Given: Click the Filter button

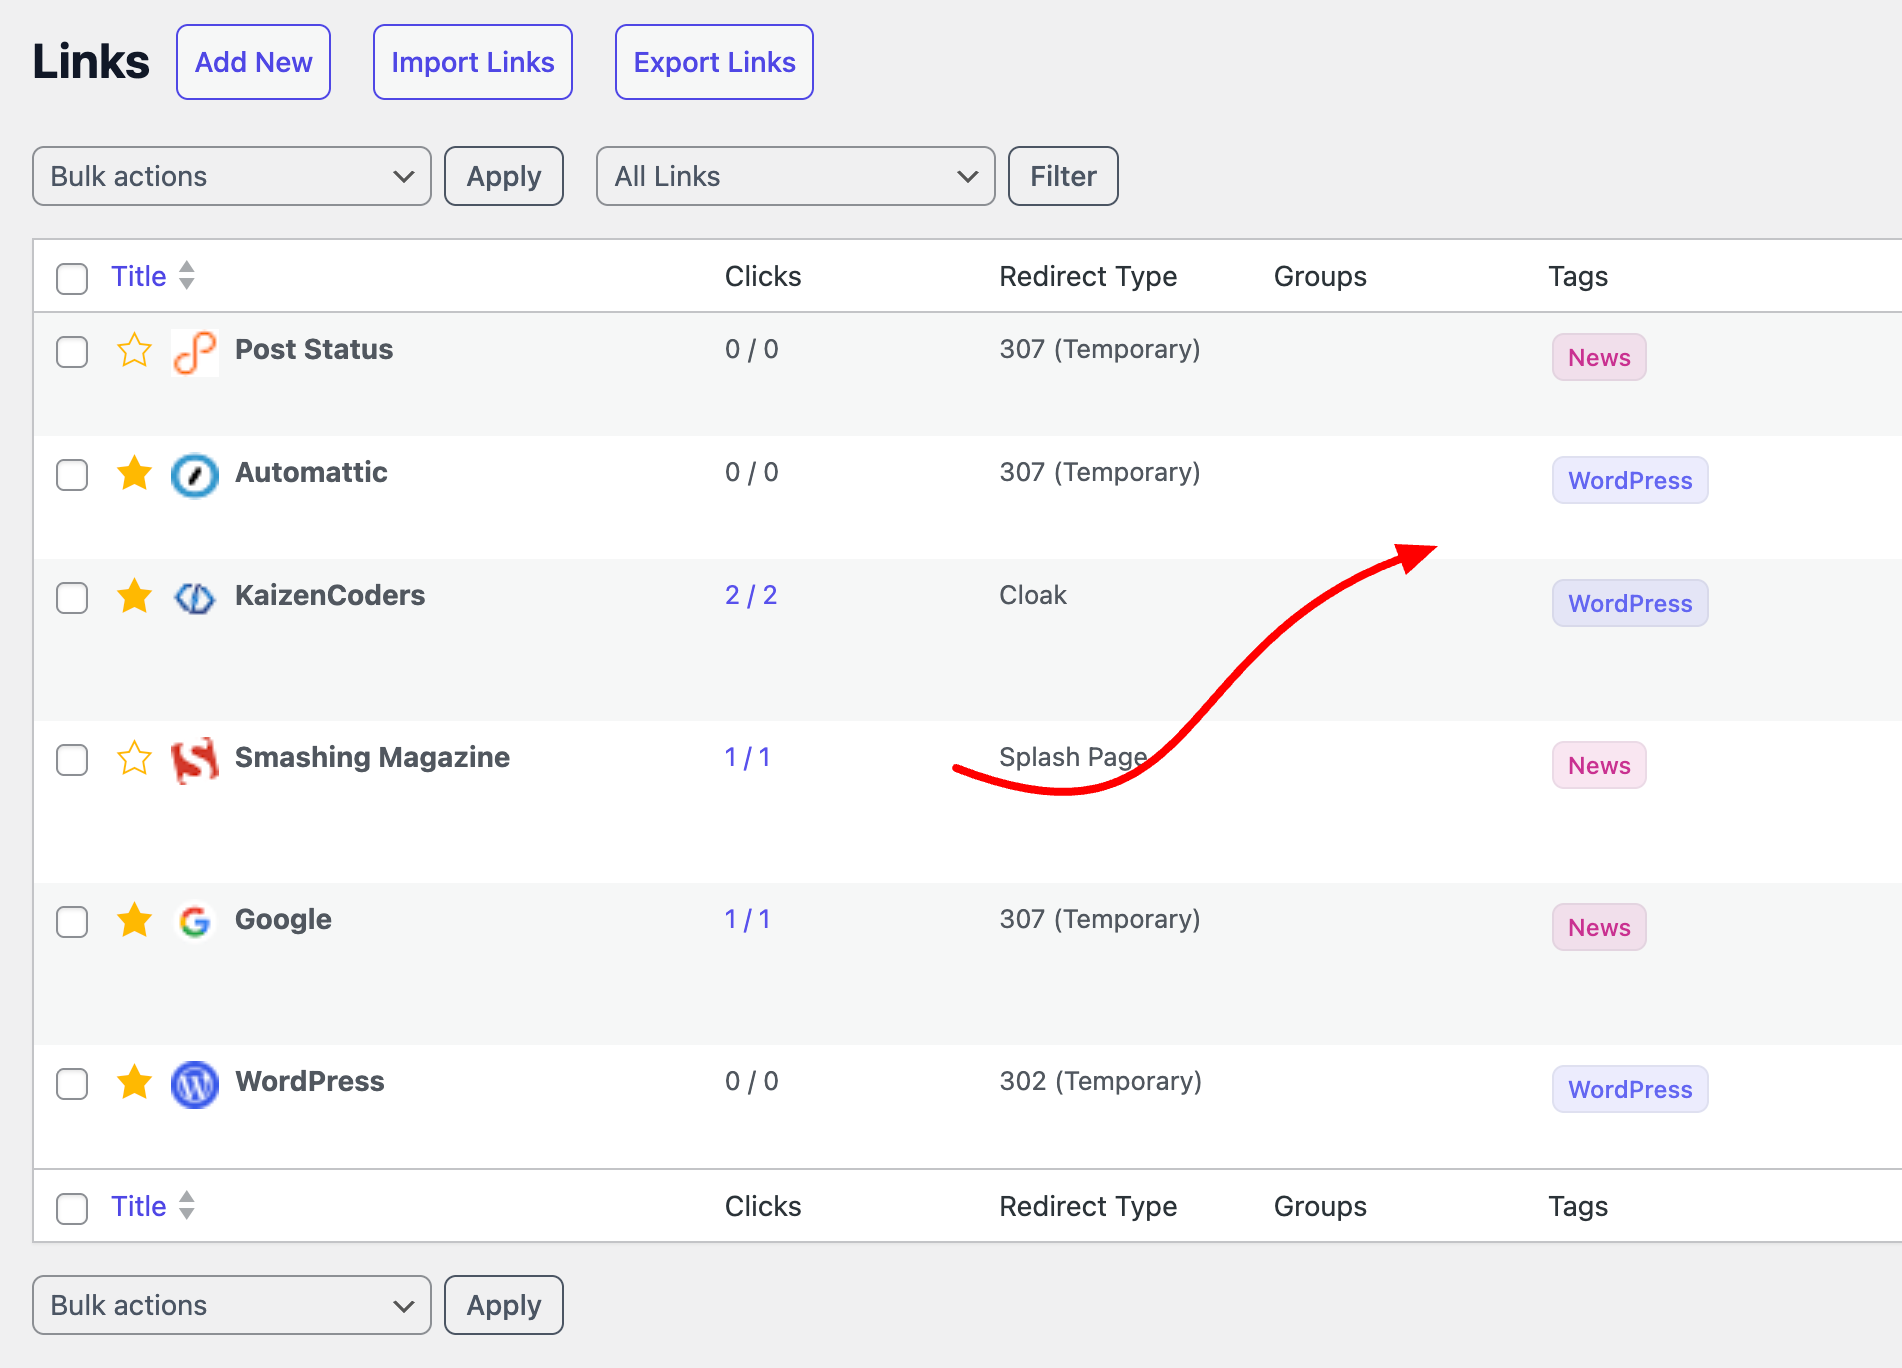Looking at the screenshot, I should 1063,176.
